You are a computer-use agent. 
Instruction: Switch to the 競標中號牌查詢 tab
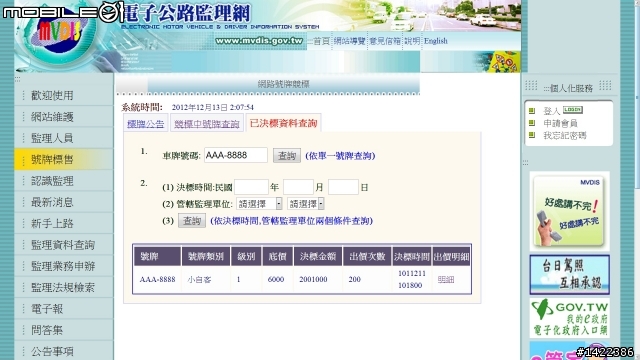point(207,124)
